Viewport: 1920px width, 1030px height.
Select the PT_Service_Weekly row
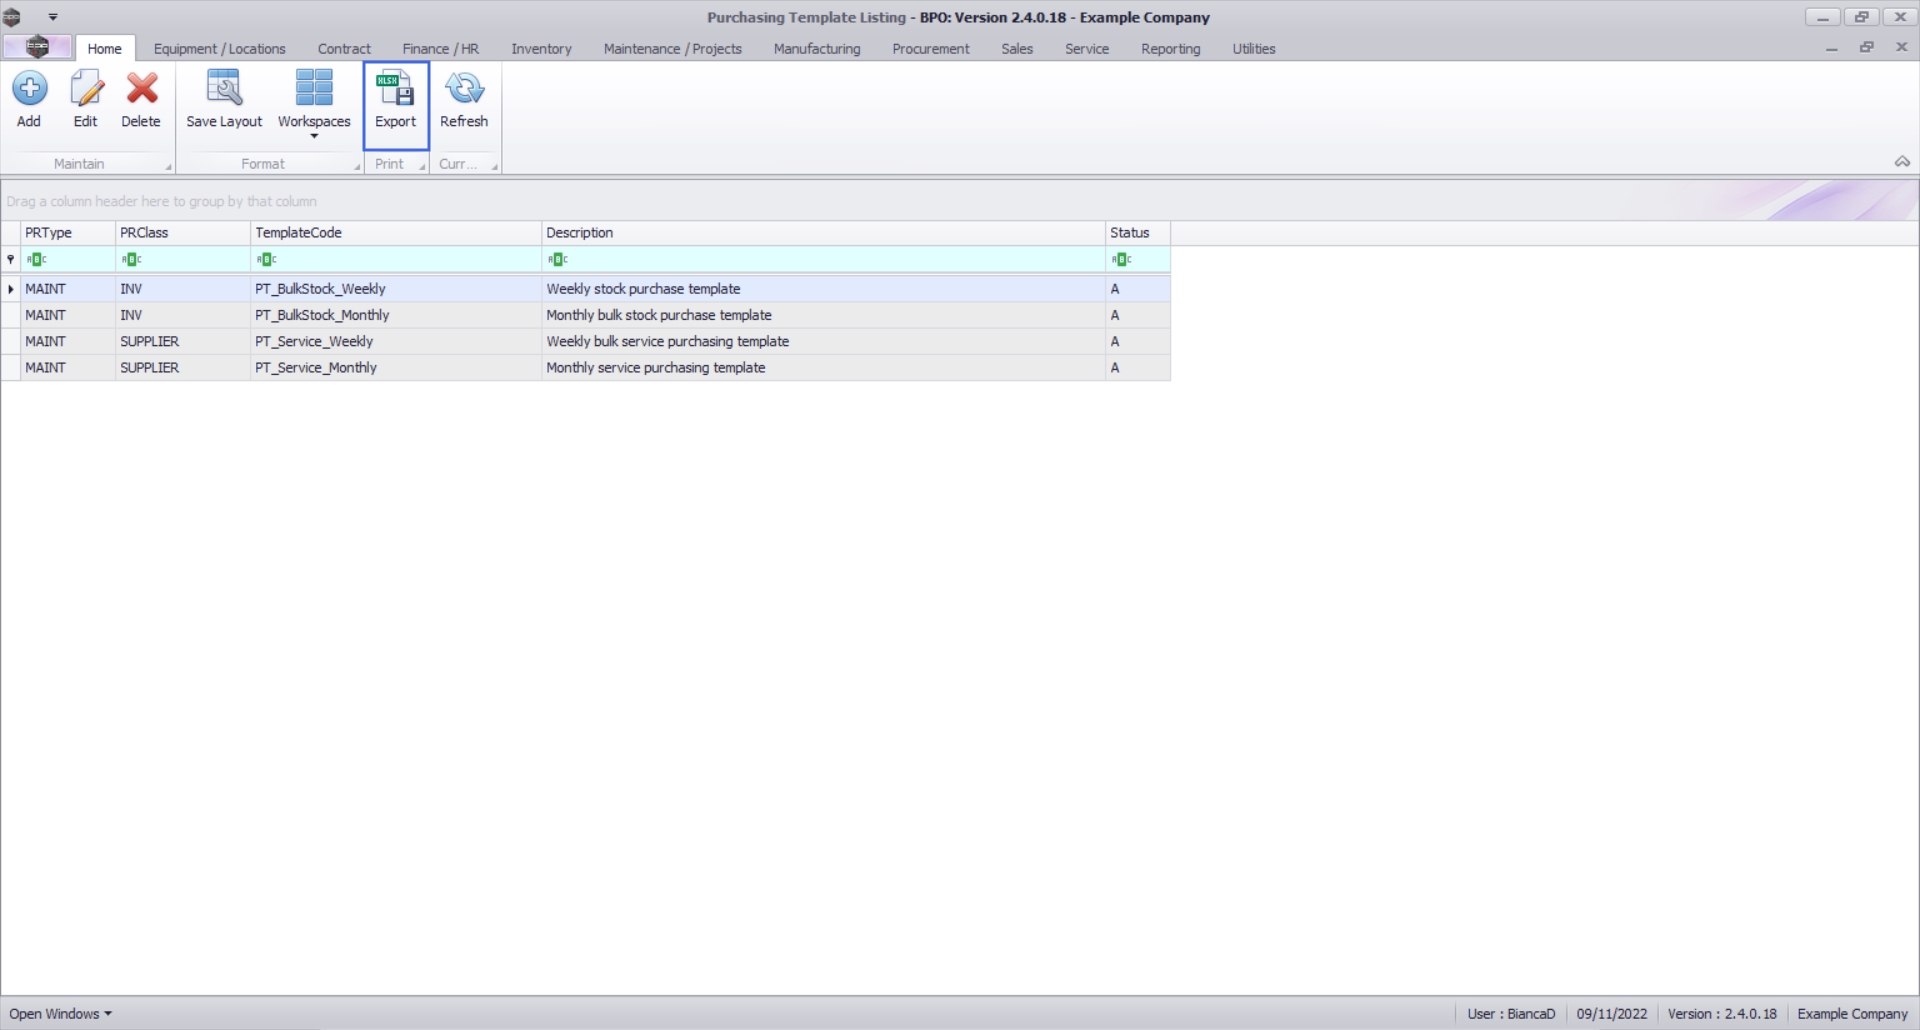pos(586,341)
